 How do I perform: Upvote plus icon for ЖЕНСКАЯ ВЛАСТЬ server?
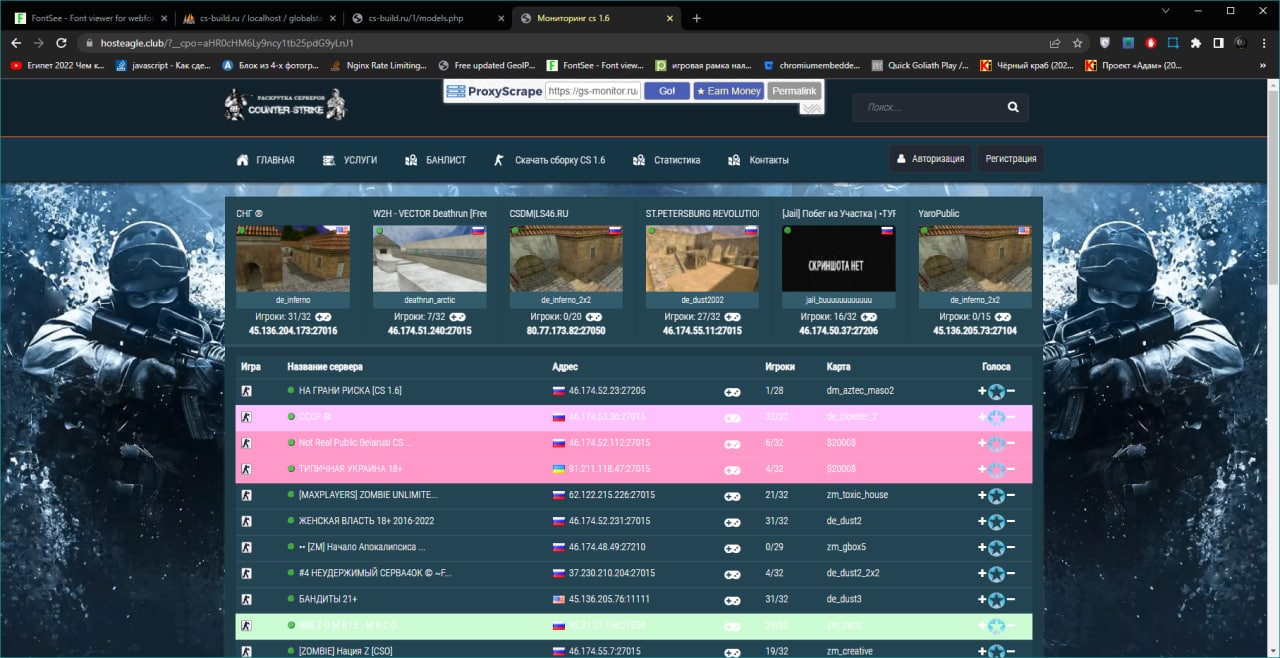[982, 522]
